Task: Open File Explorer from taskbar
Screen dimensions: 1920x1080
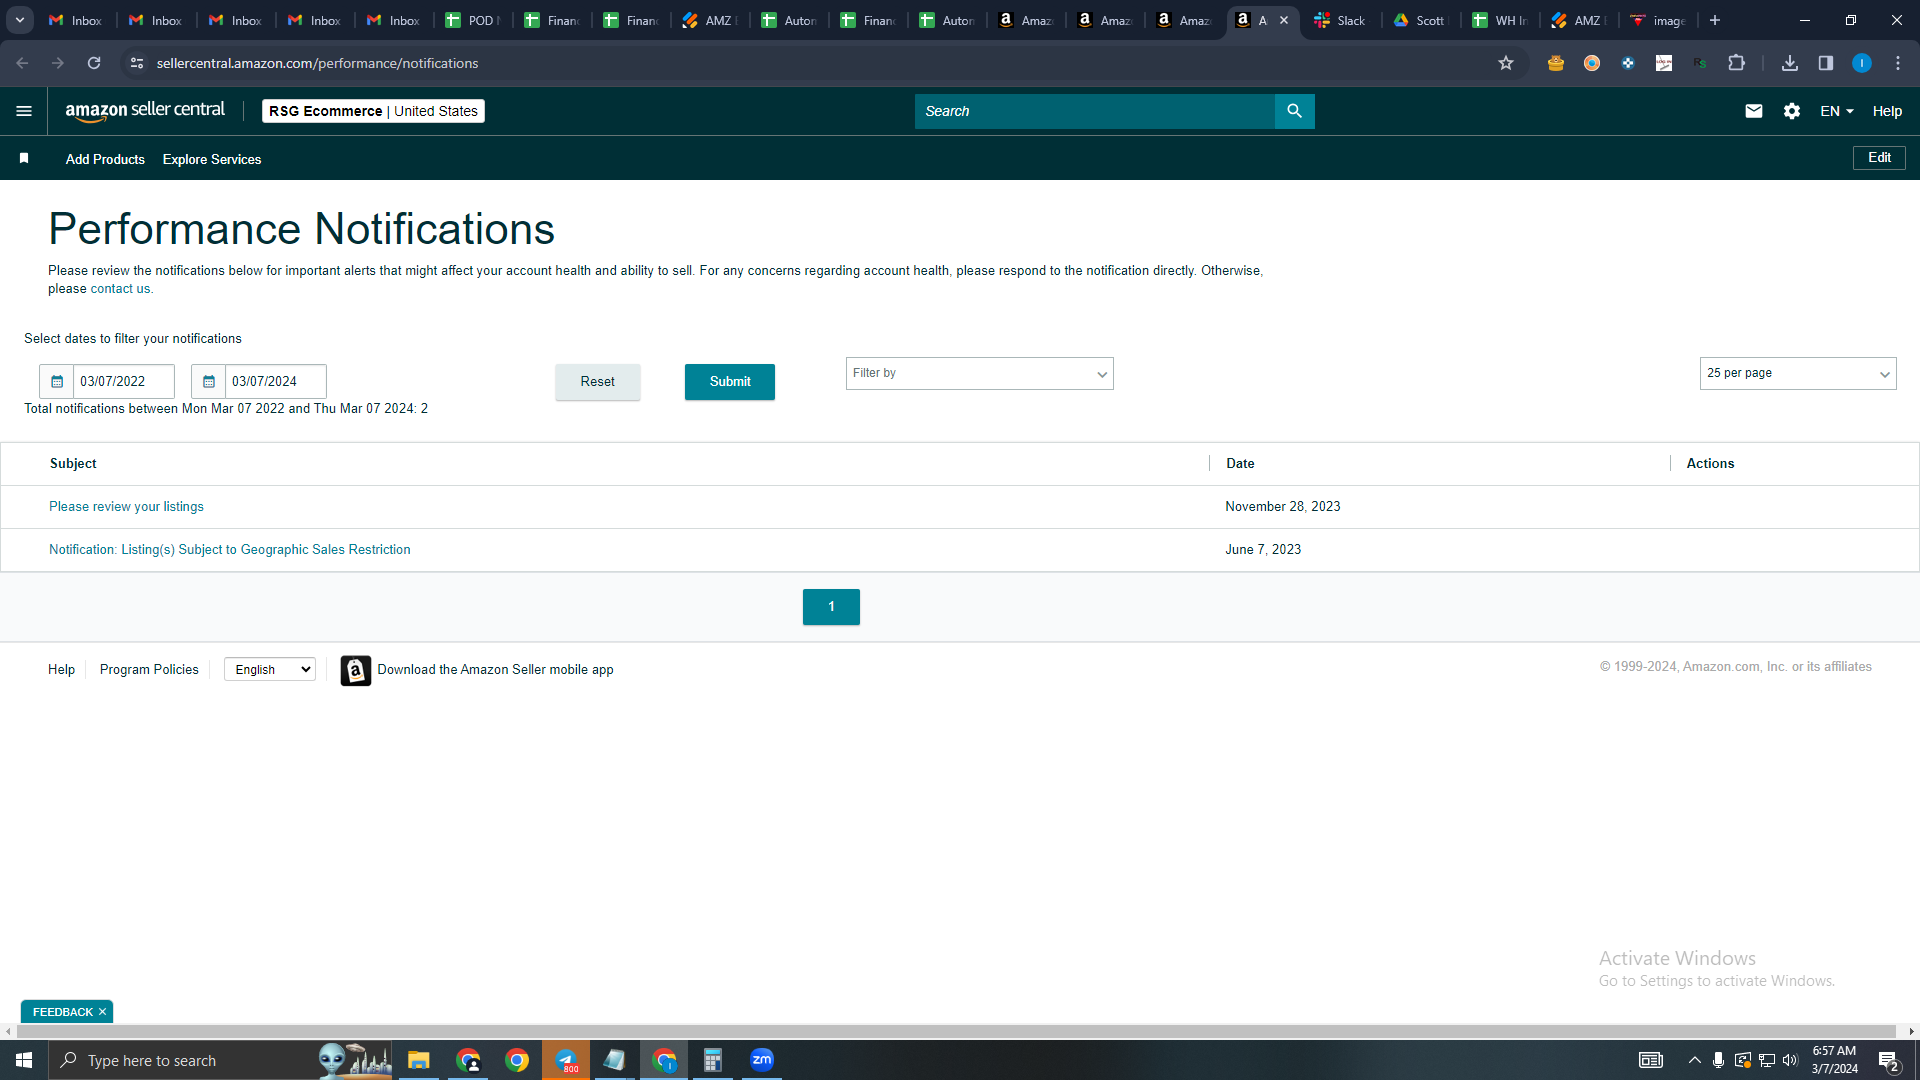Action: point(418,1060)
